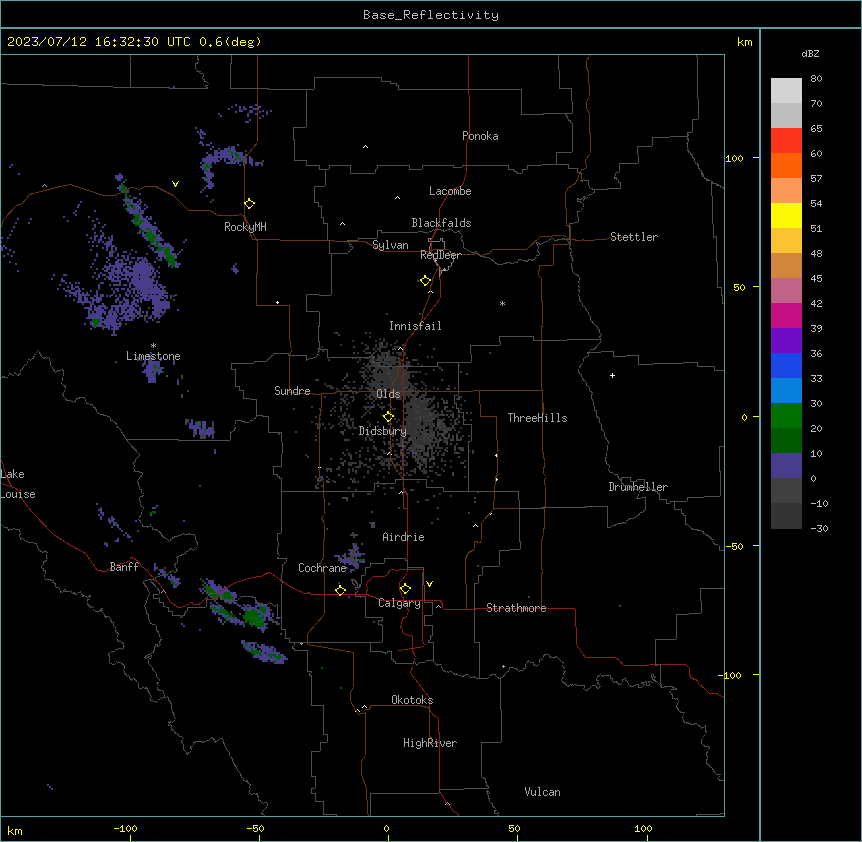Click the yellow V marker northwest of RockyMH
The width and height of the screenshot is (862, 842).
click(x=175, y=184)
